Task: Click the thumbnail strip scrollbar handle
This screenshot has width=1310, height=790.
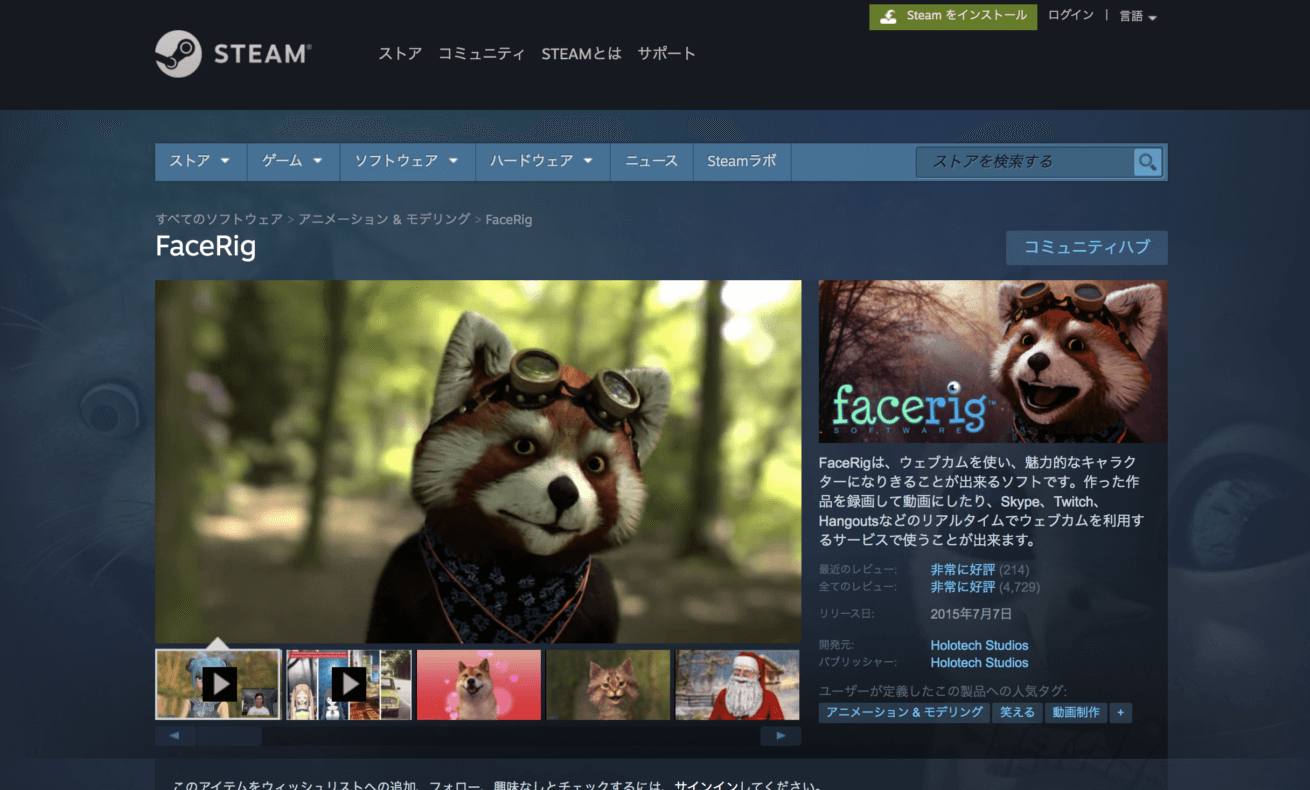Action: coord(229,736)
